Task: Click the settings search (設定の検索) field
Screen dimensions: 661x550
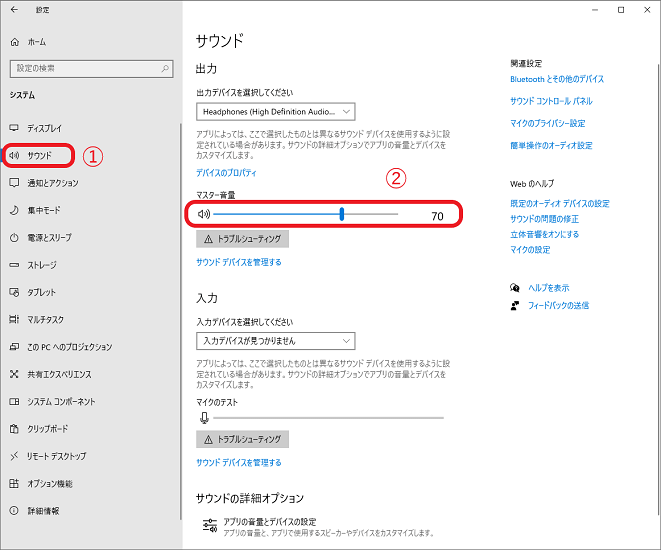Action: (x=85, y=68)
